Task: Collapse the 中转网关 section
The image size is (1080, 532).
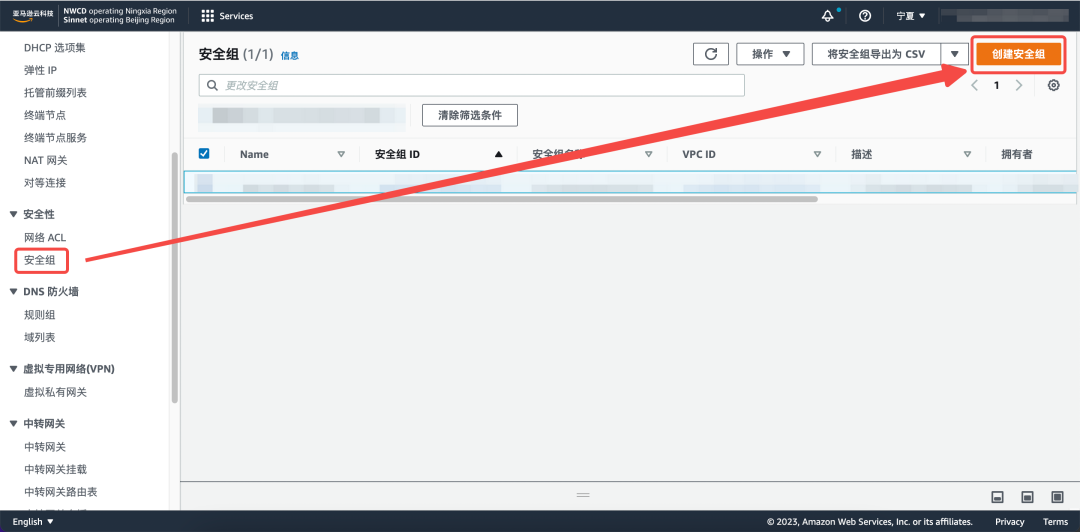Action: [13, 424]
